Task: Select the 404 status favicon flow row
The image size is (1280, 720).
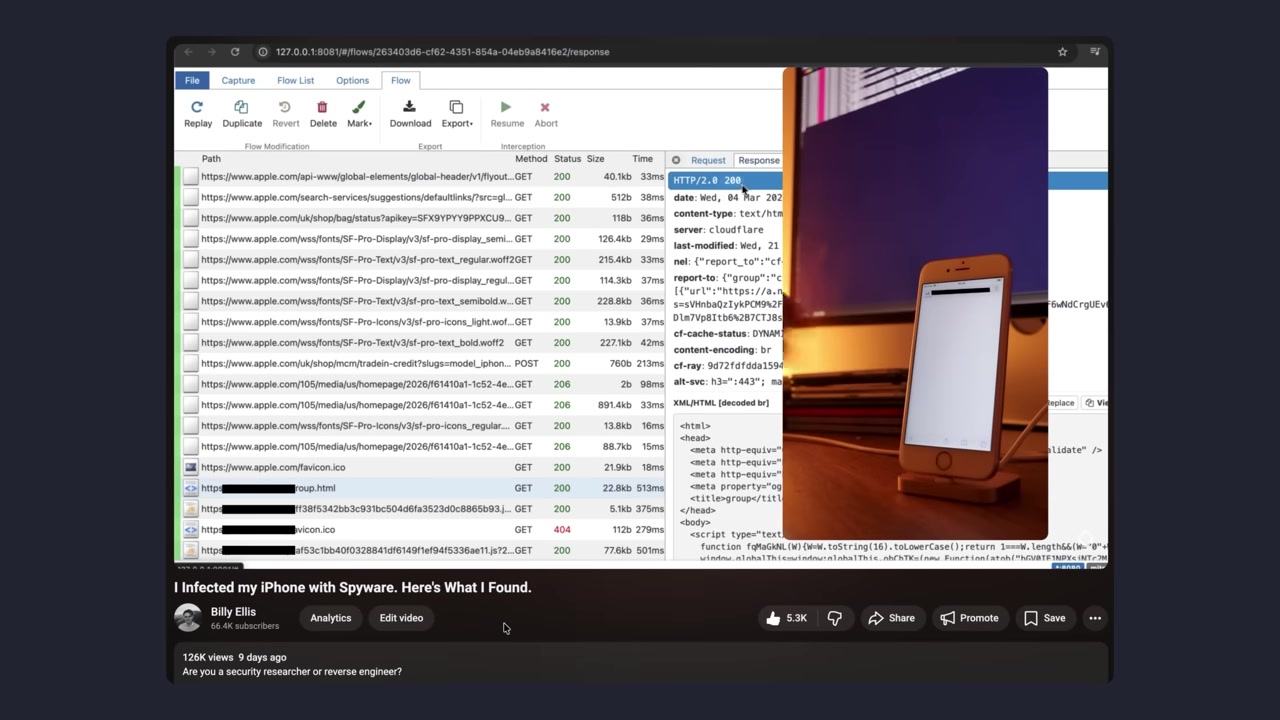Action: [x=421, y=530]
